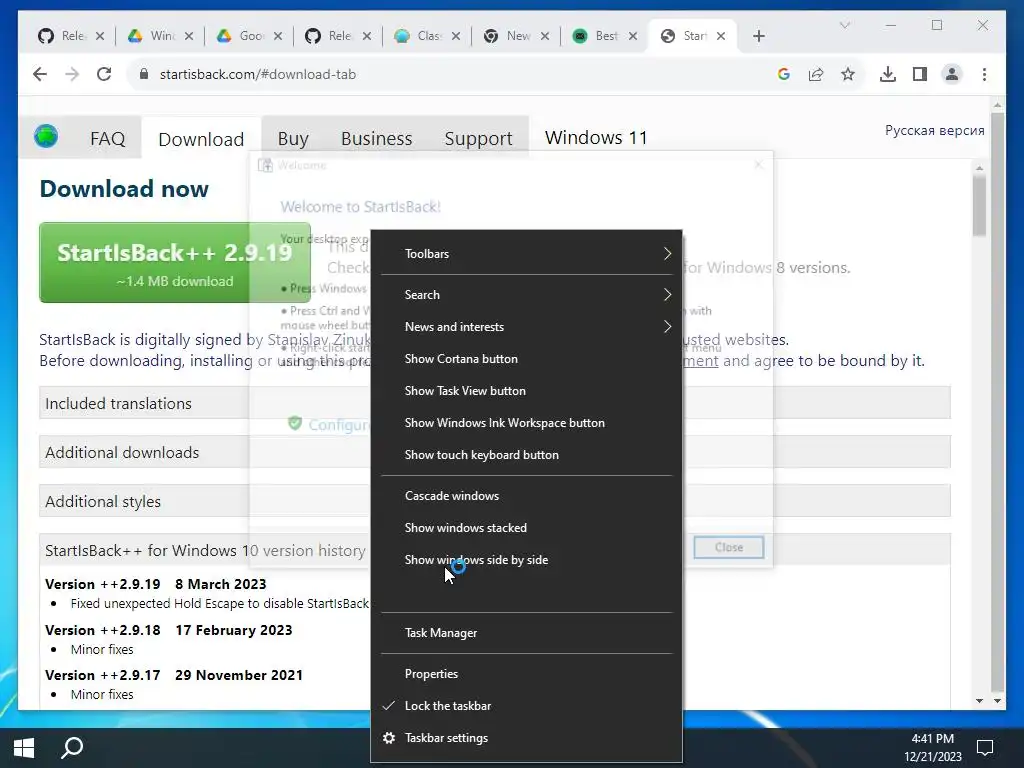Open the Windows Start button

click(x=24, y=748)
